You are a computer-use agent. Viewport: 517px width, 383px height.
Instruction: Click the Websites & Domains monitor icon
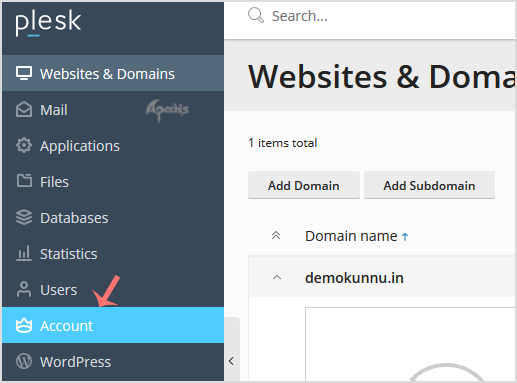(x=24, y=73)
